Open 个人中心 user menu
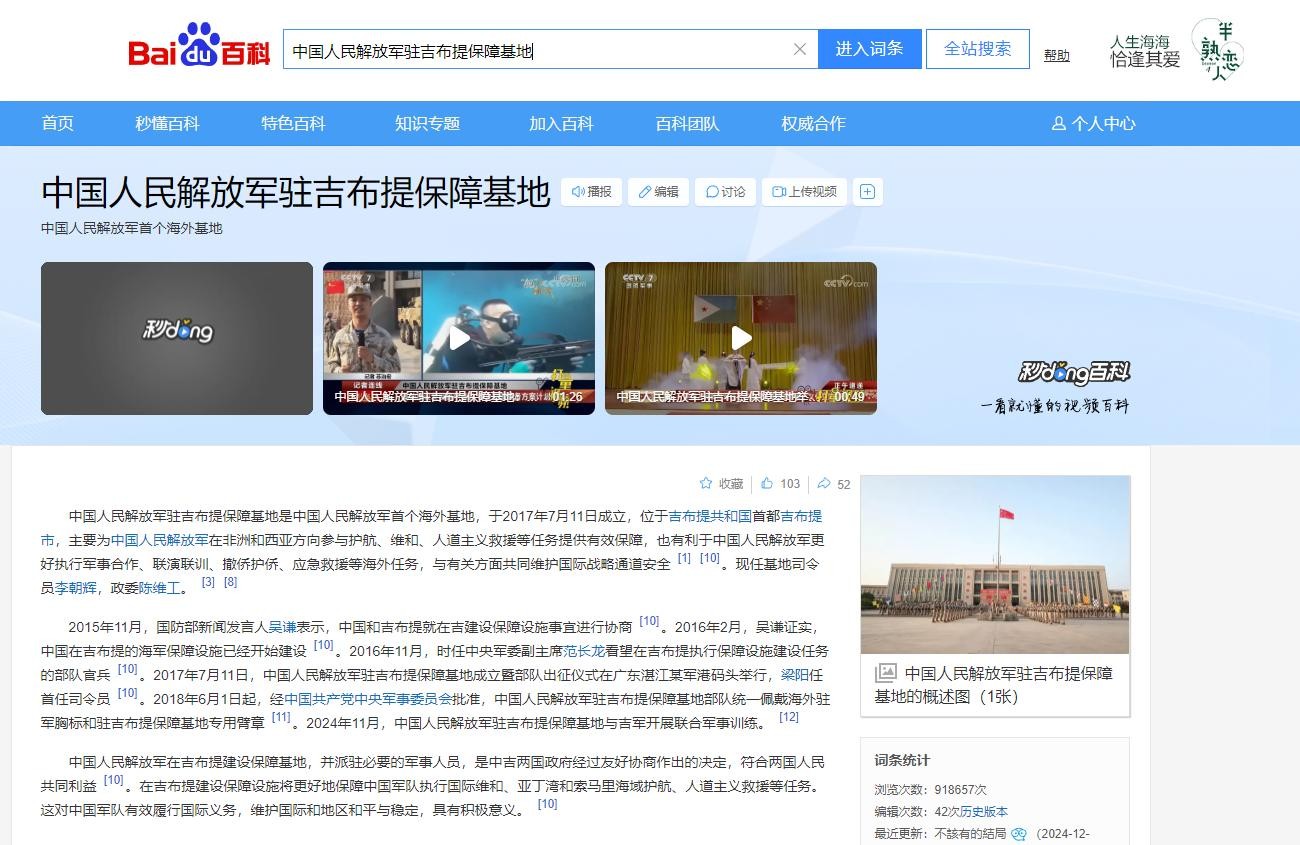Image resolution: width=1300 pixels, height=845 pixels. click(1093, 124)
